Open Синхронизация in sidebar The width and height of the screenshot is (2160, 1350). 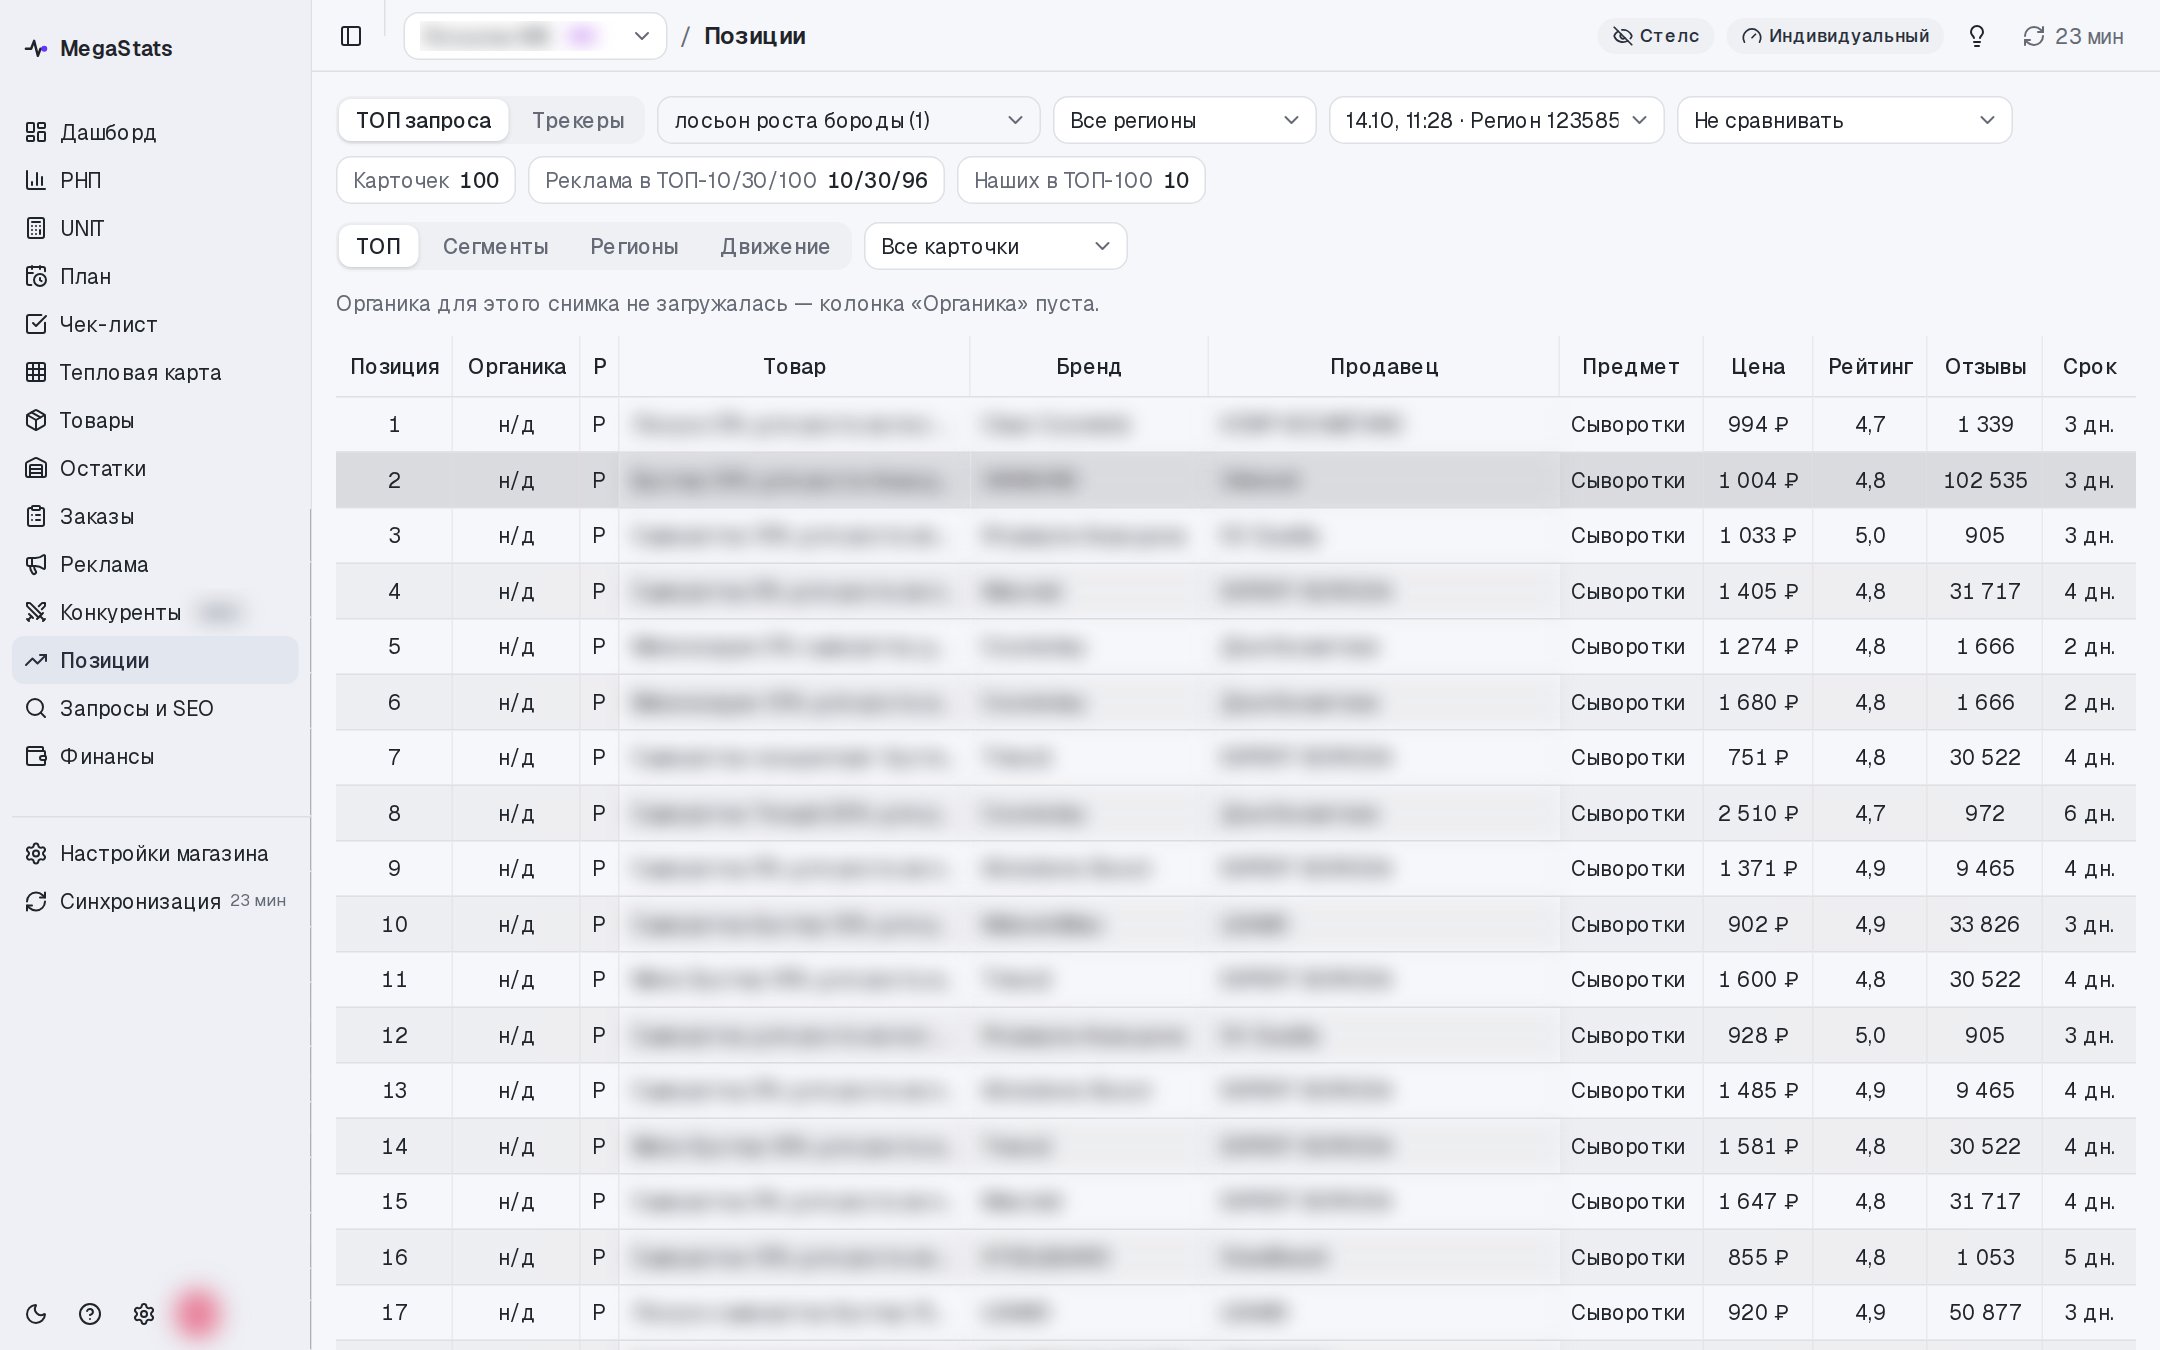point(156,901)
